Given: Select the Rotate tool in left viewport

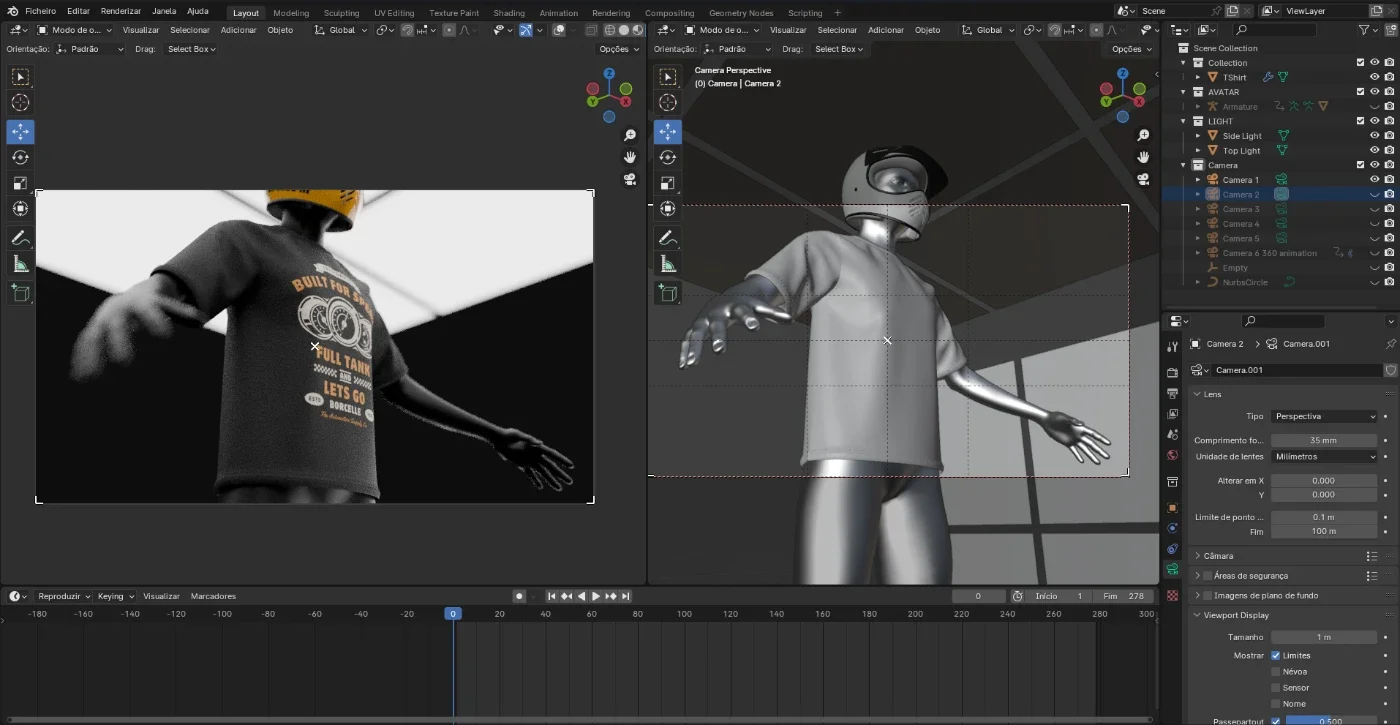Looking at the screenshot, I should pyautogui.click(x=20, y=157).
